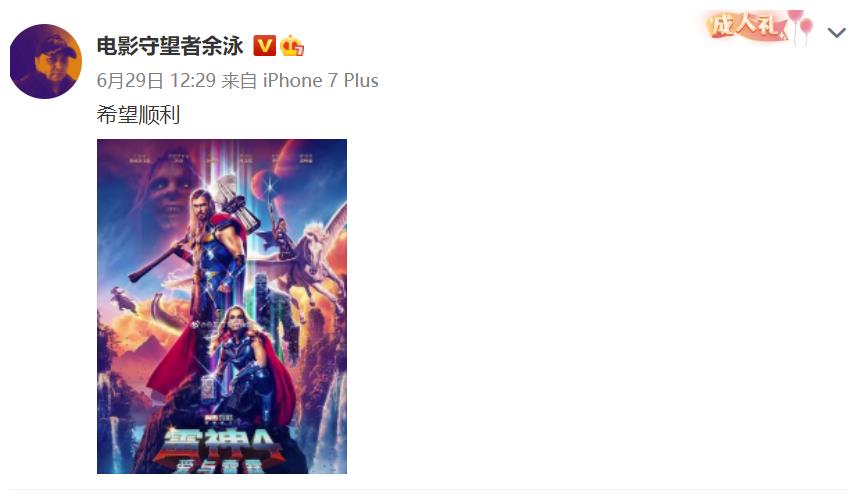Open the Thor movie poster image
Screen dimensions: 859x500
click(222, 306)
